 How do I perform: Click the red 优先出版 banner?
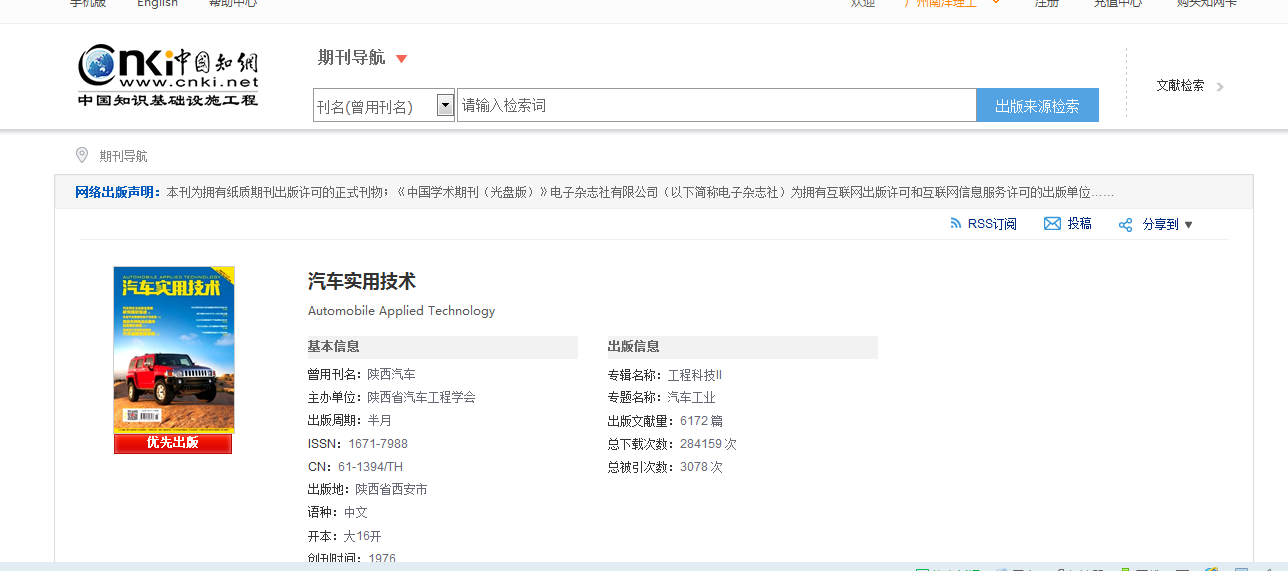coord(173,443)
